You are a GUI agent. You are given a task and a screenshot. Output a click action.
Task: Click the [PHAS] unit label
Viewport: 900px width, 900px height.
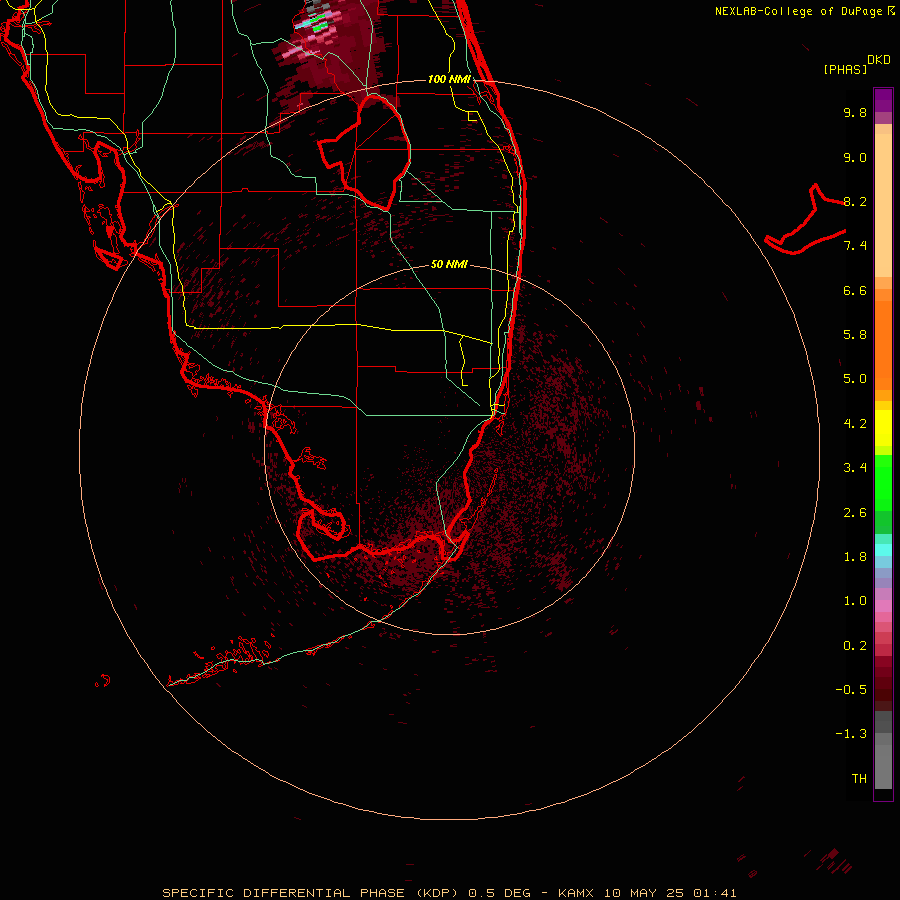click(845, 70)
